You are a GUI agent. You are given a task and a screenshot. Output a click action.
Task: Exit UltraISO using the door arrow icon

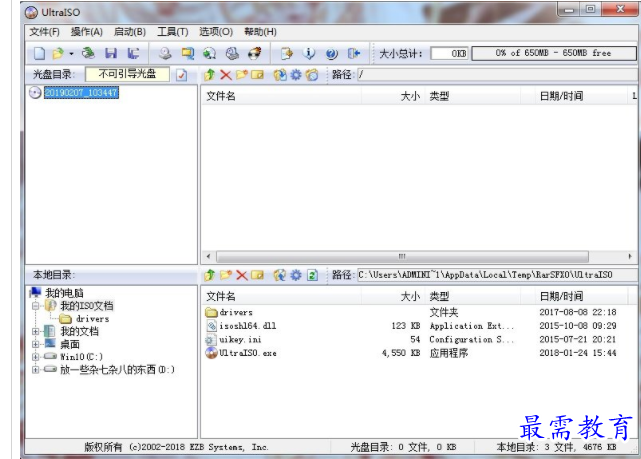click(354, 54)
